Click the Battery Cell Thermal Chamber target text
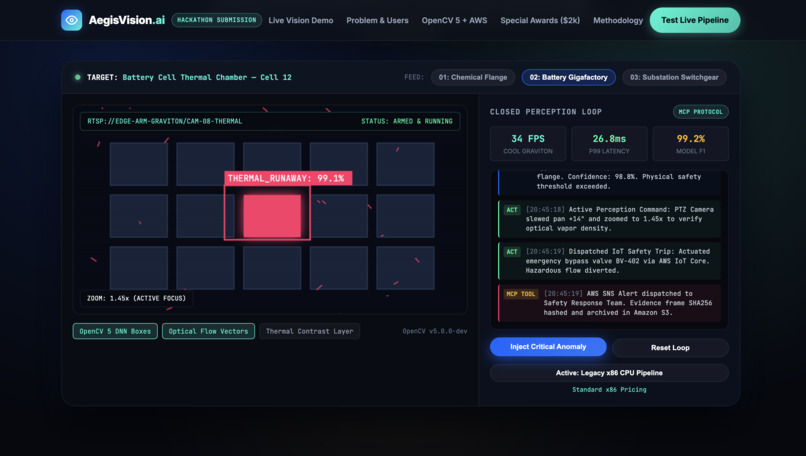 207,77
